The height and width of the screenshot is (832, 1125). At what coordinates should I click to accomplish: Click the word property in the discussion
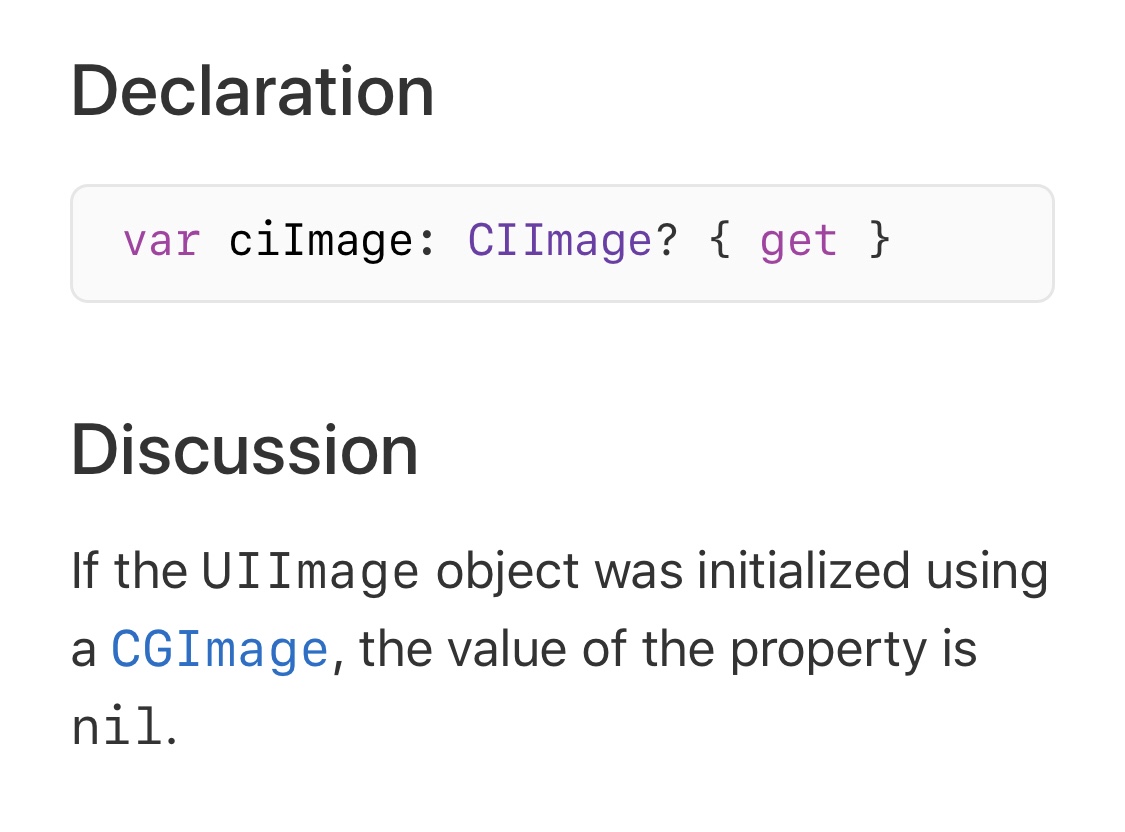point(829,651)
